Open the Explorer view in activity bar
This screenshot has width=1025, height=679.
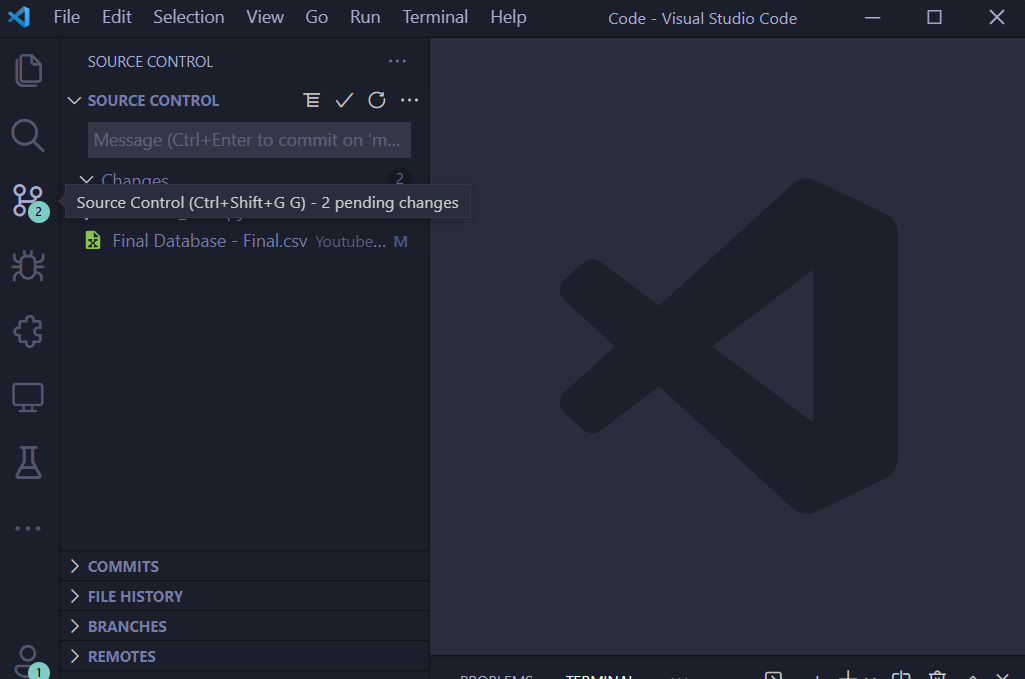point(28,70)
